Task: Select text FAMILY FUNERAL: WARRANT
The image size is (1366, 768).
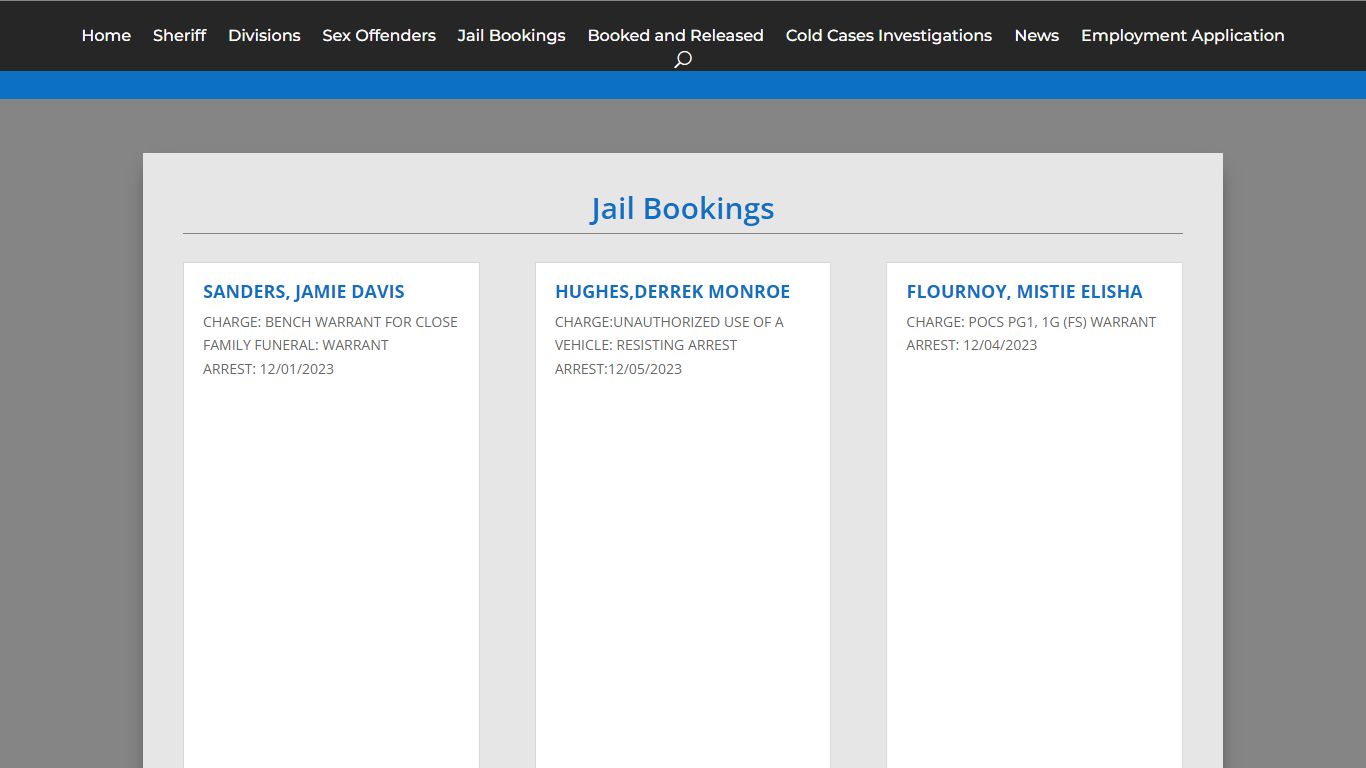Action: pos(296,345)
